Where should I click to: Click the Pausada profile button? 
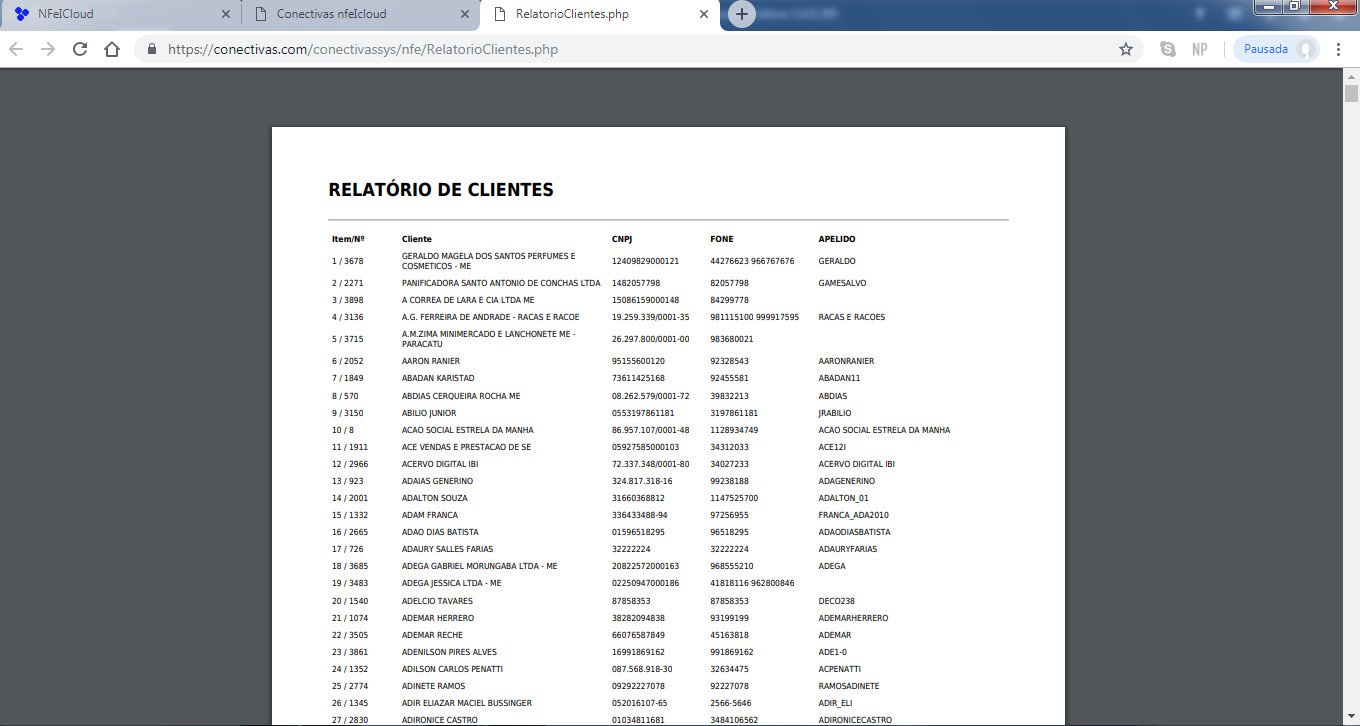(1276, 49)
